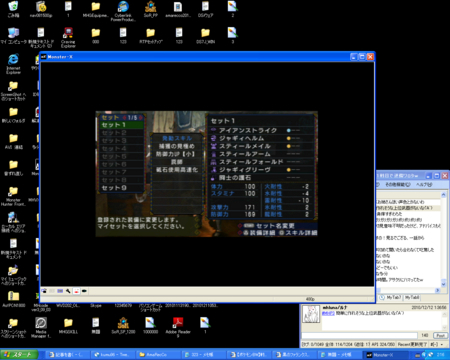Screen dimensions: 450x360
Task: Click the blue display icon in Monster-X toolbar
Action: pos(60,291)
